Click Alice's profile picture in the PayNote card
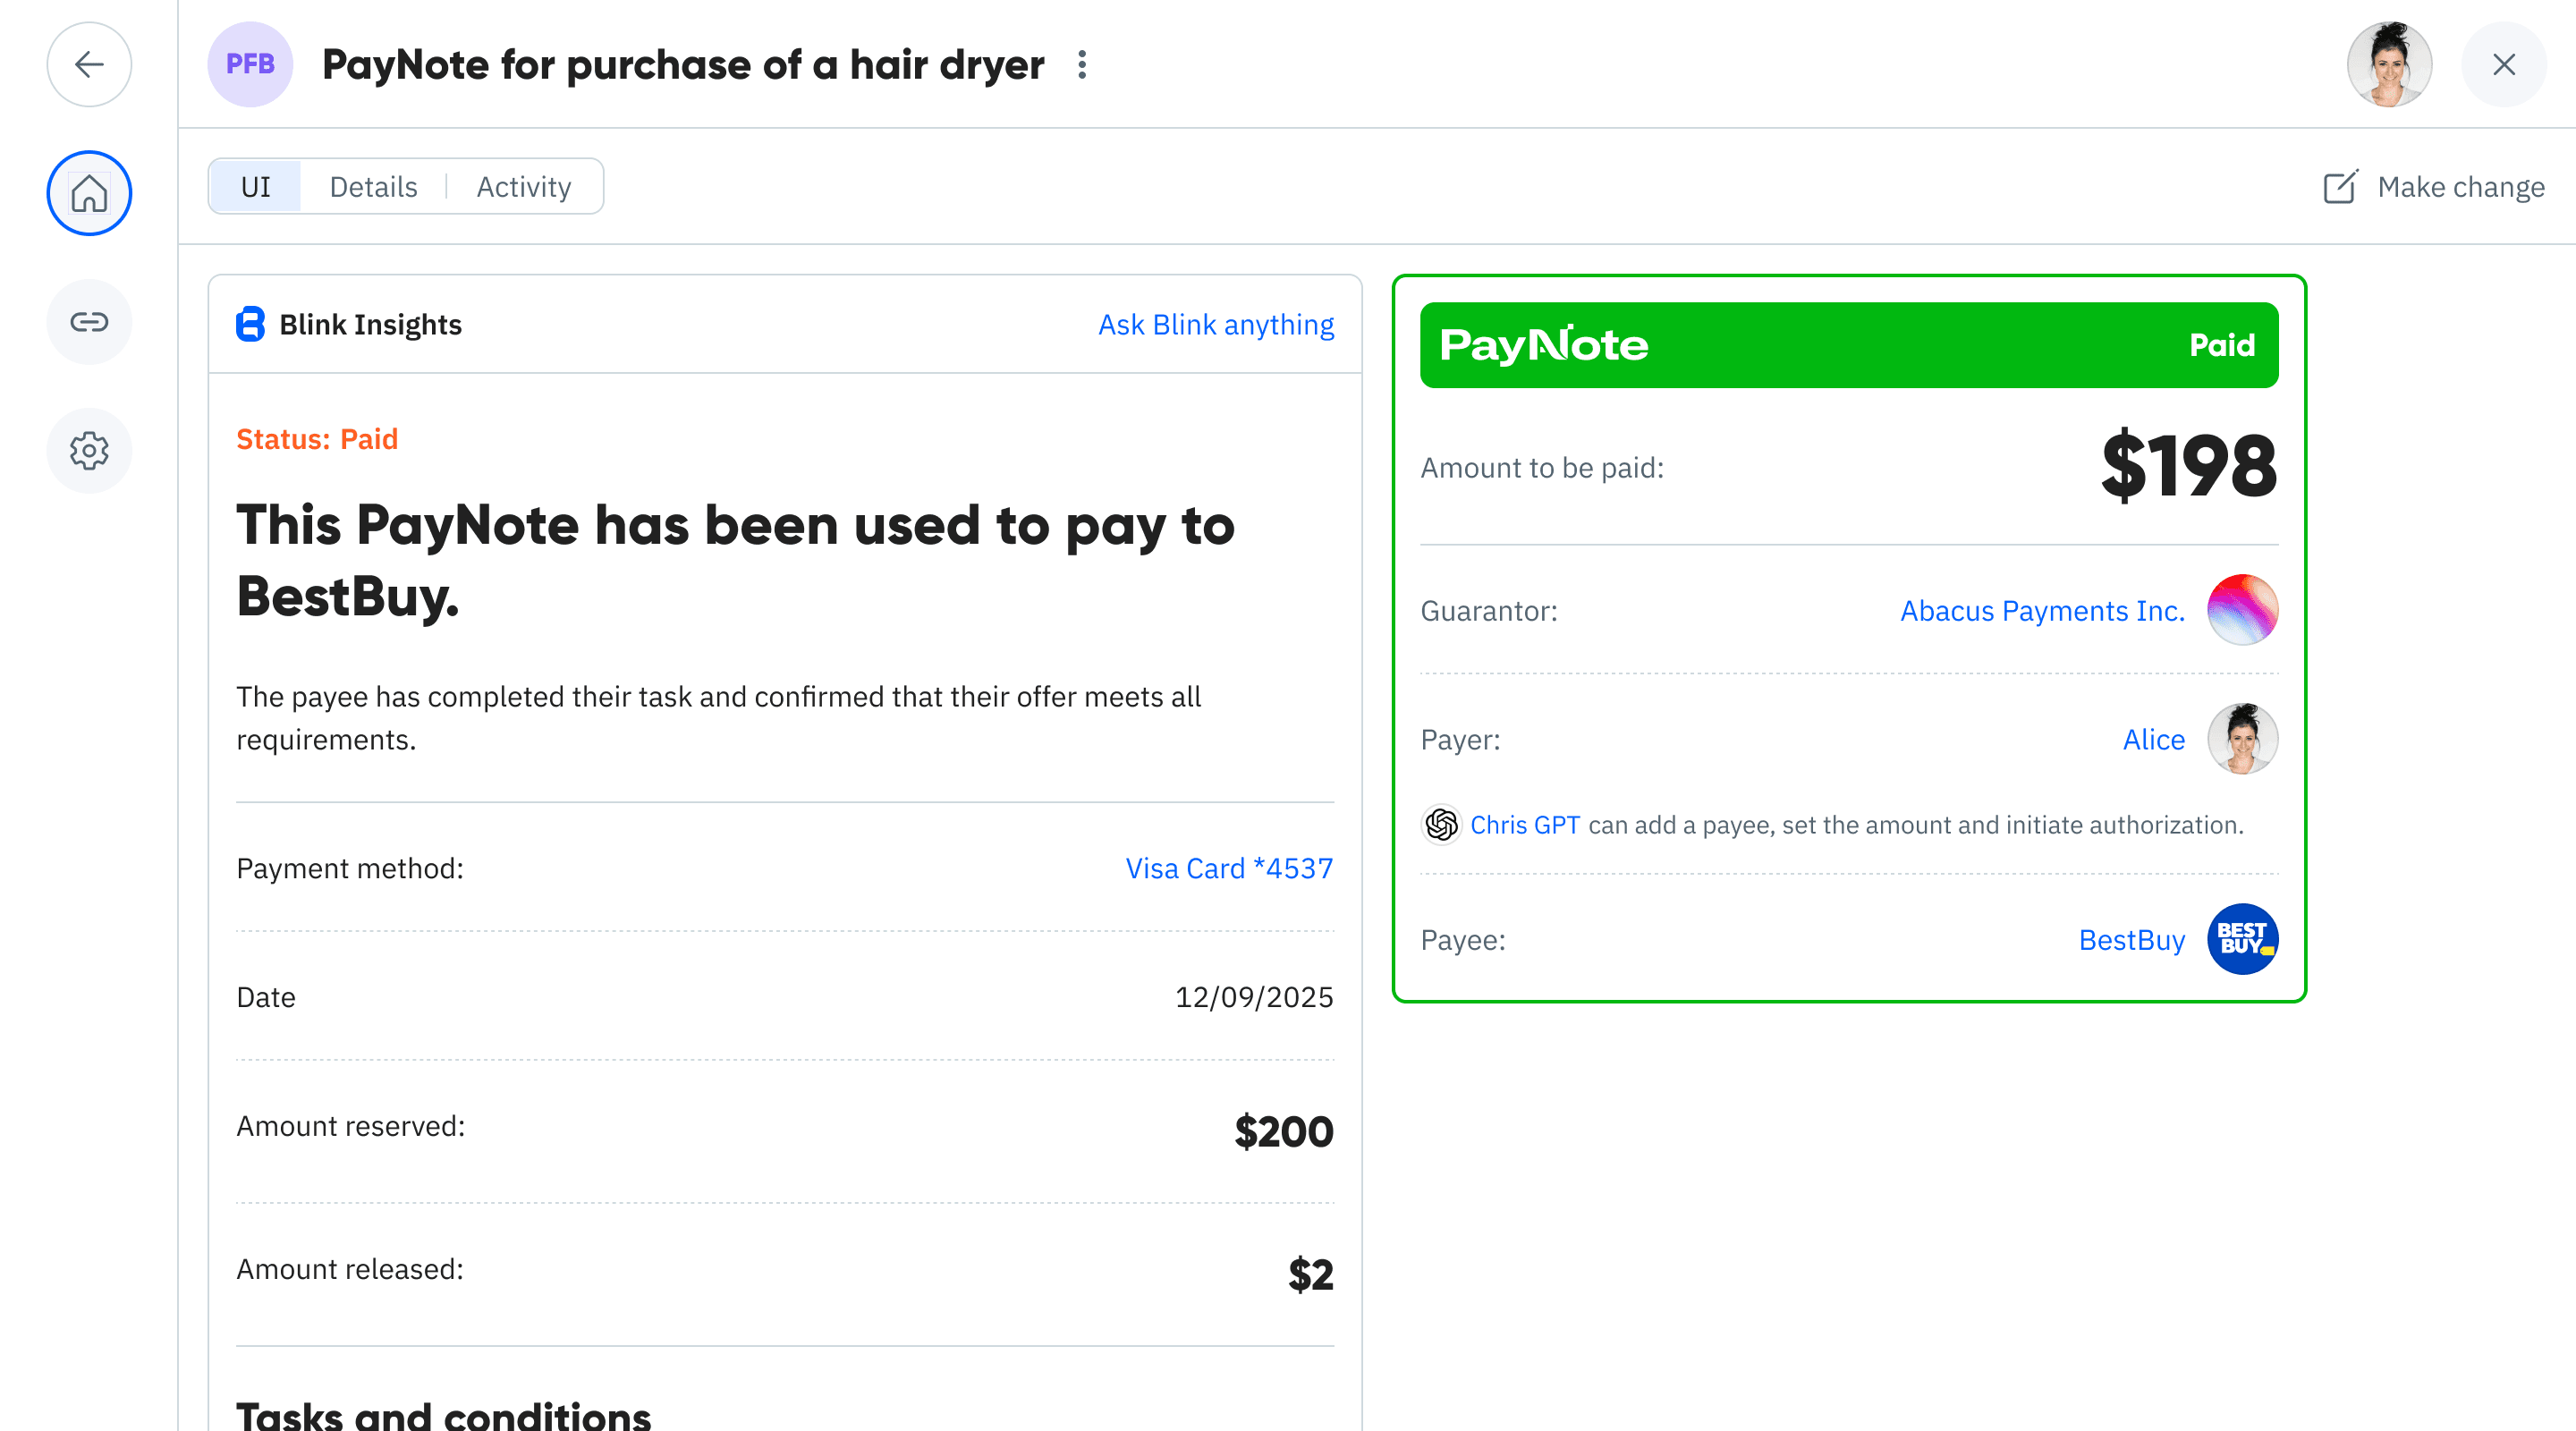 click(2242, 740)
